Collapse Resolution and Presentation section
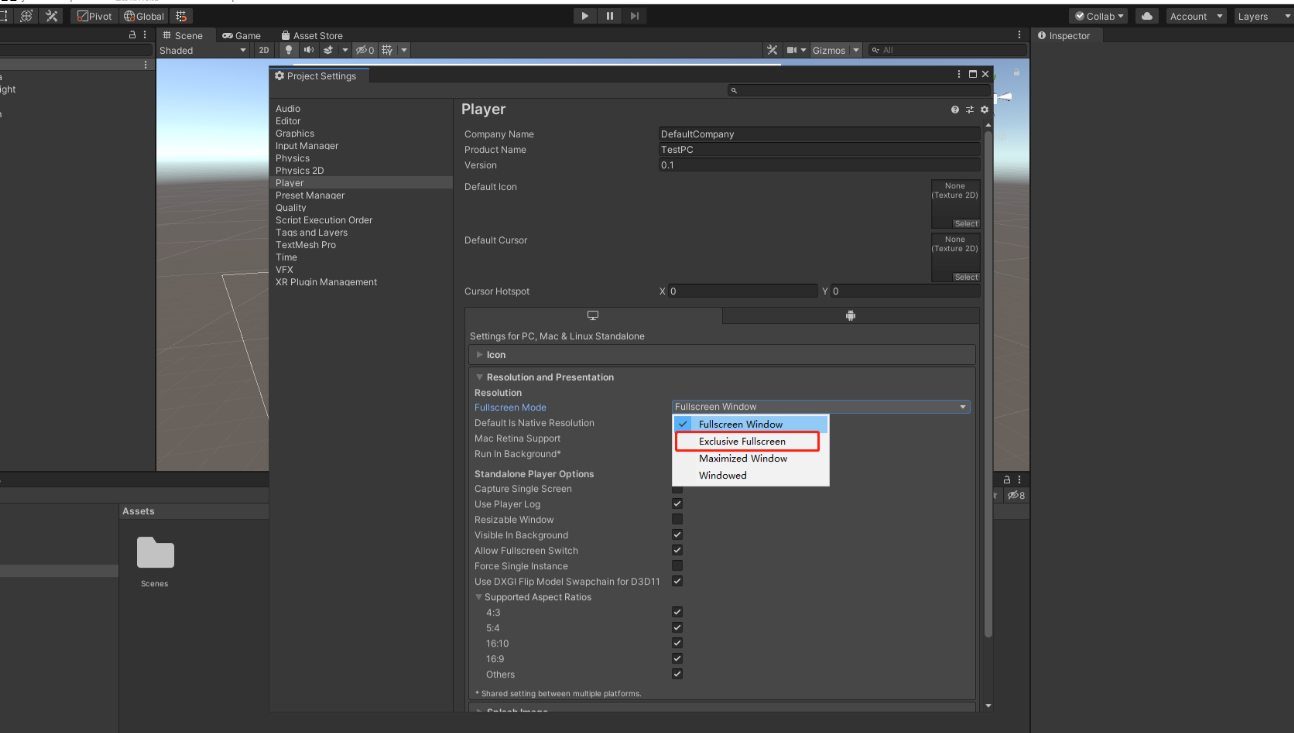1294x733 pixels. (x=544, y=377)
